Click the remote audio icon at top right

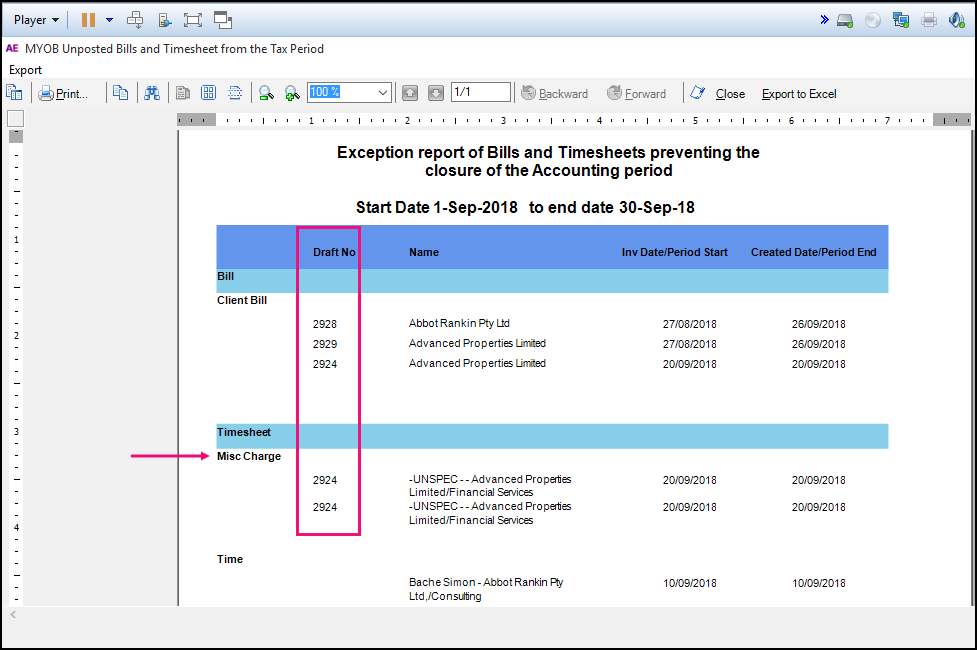point(956,20)
